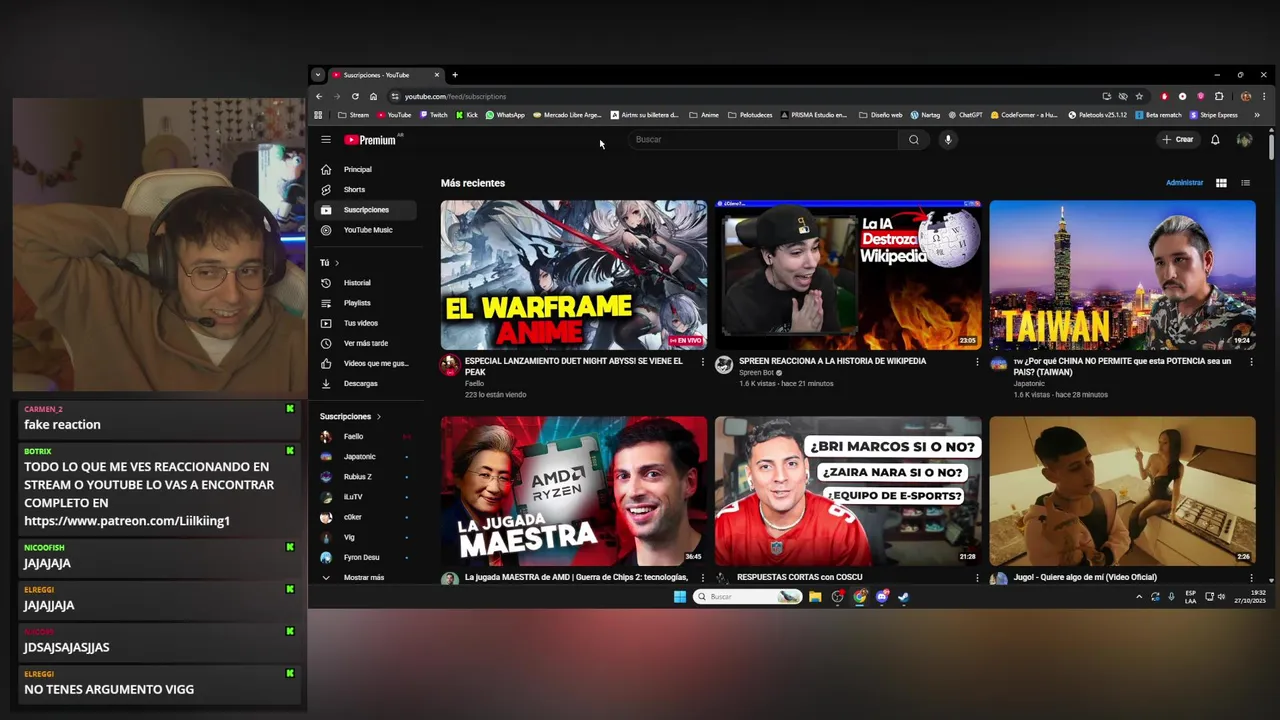Select Suscripciones in the sidebar

click(366, 210)
